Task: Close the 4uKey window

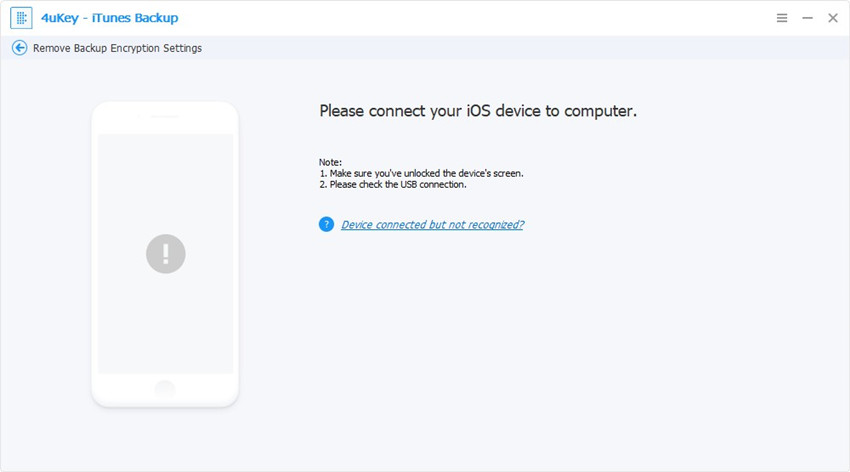Action: [833, 18]
